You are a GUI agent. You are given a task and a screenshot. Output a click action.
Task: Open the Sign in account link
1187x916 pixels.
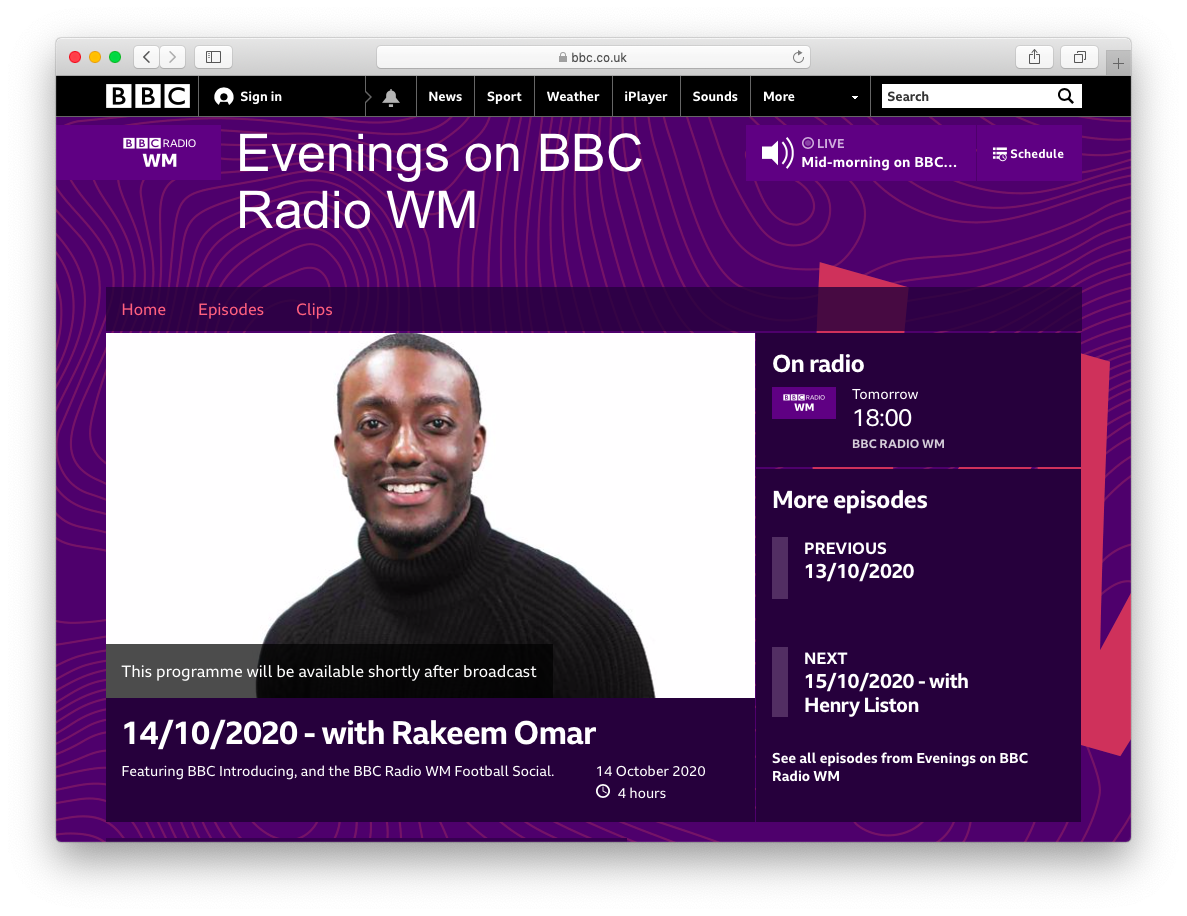point(248,96)
